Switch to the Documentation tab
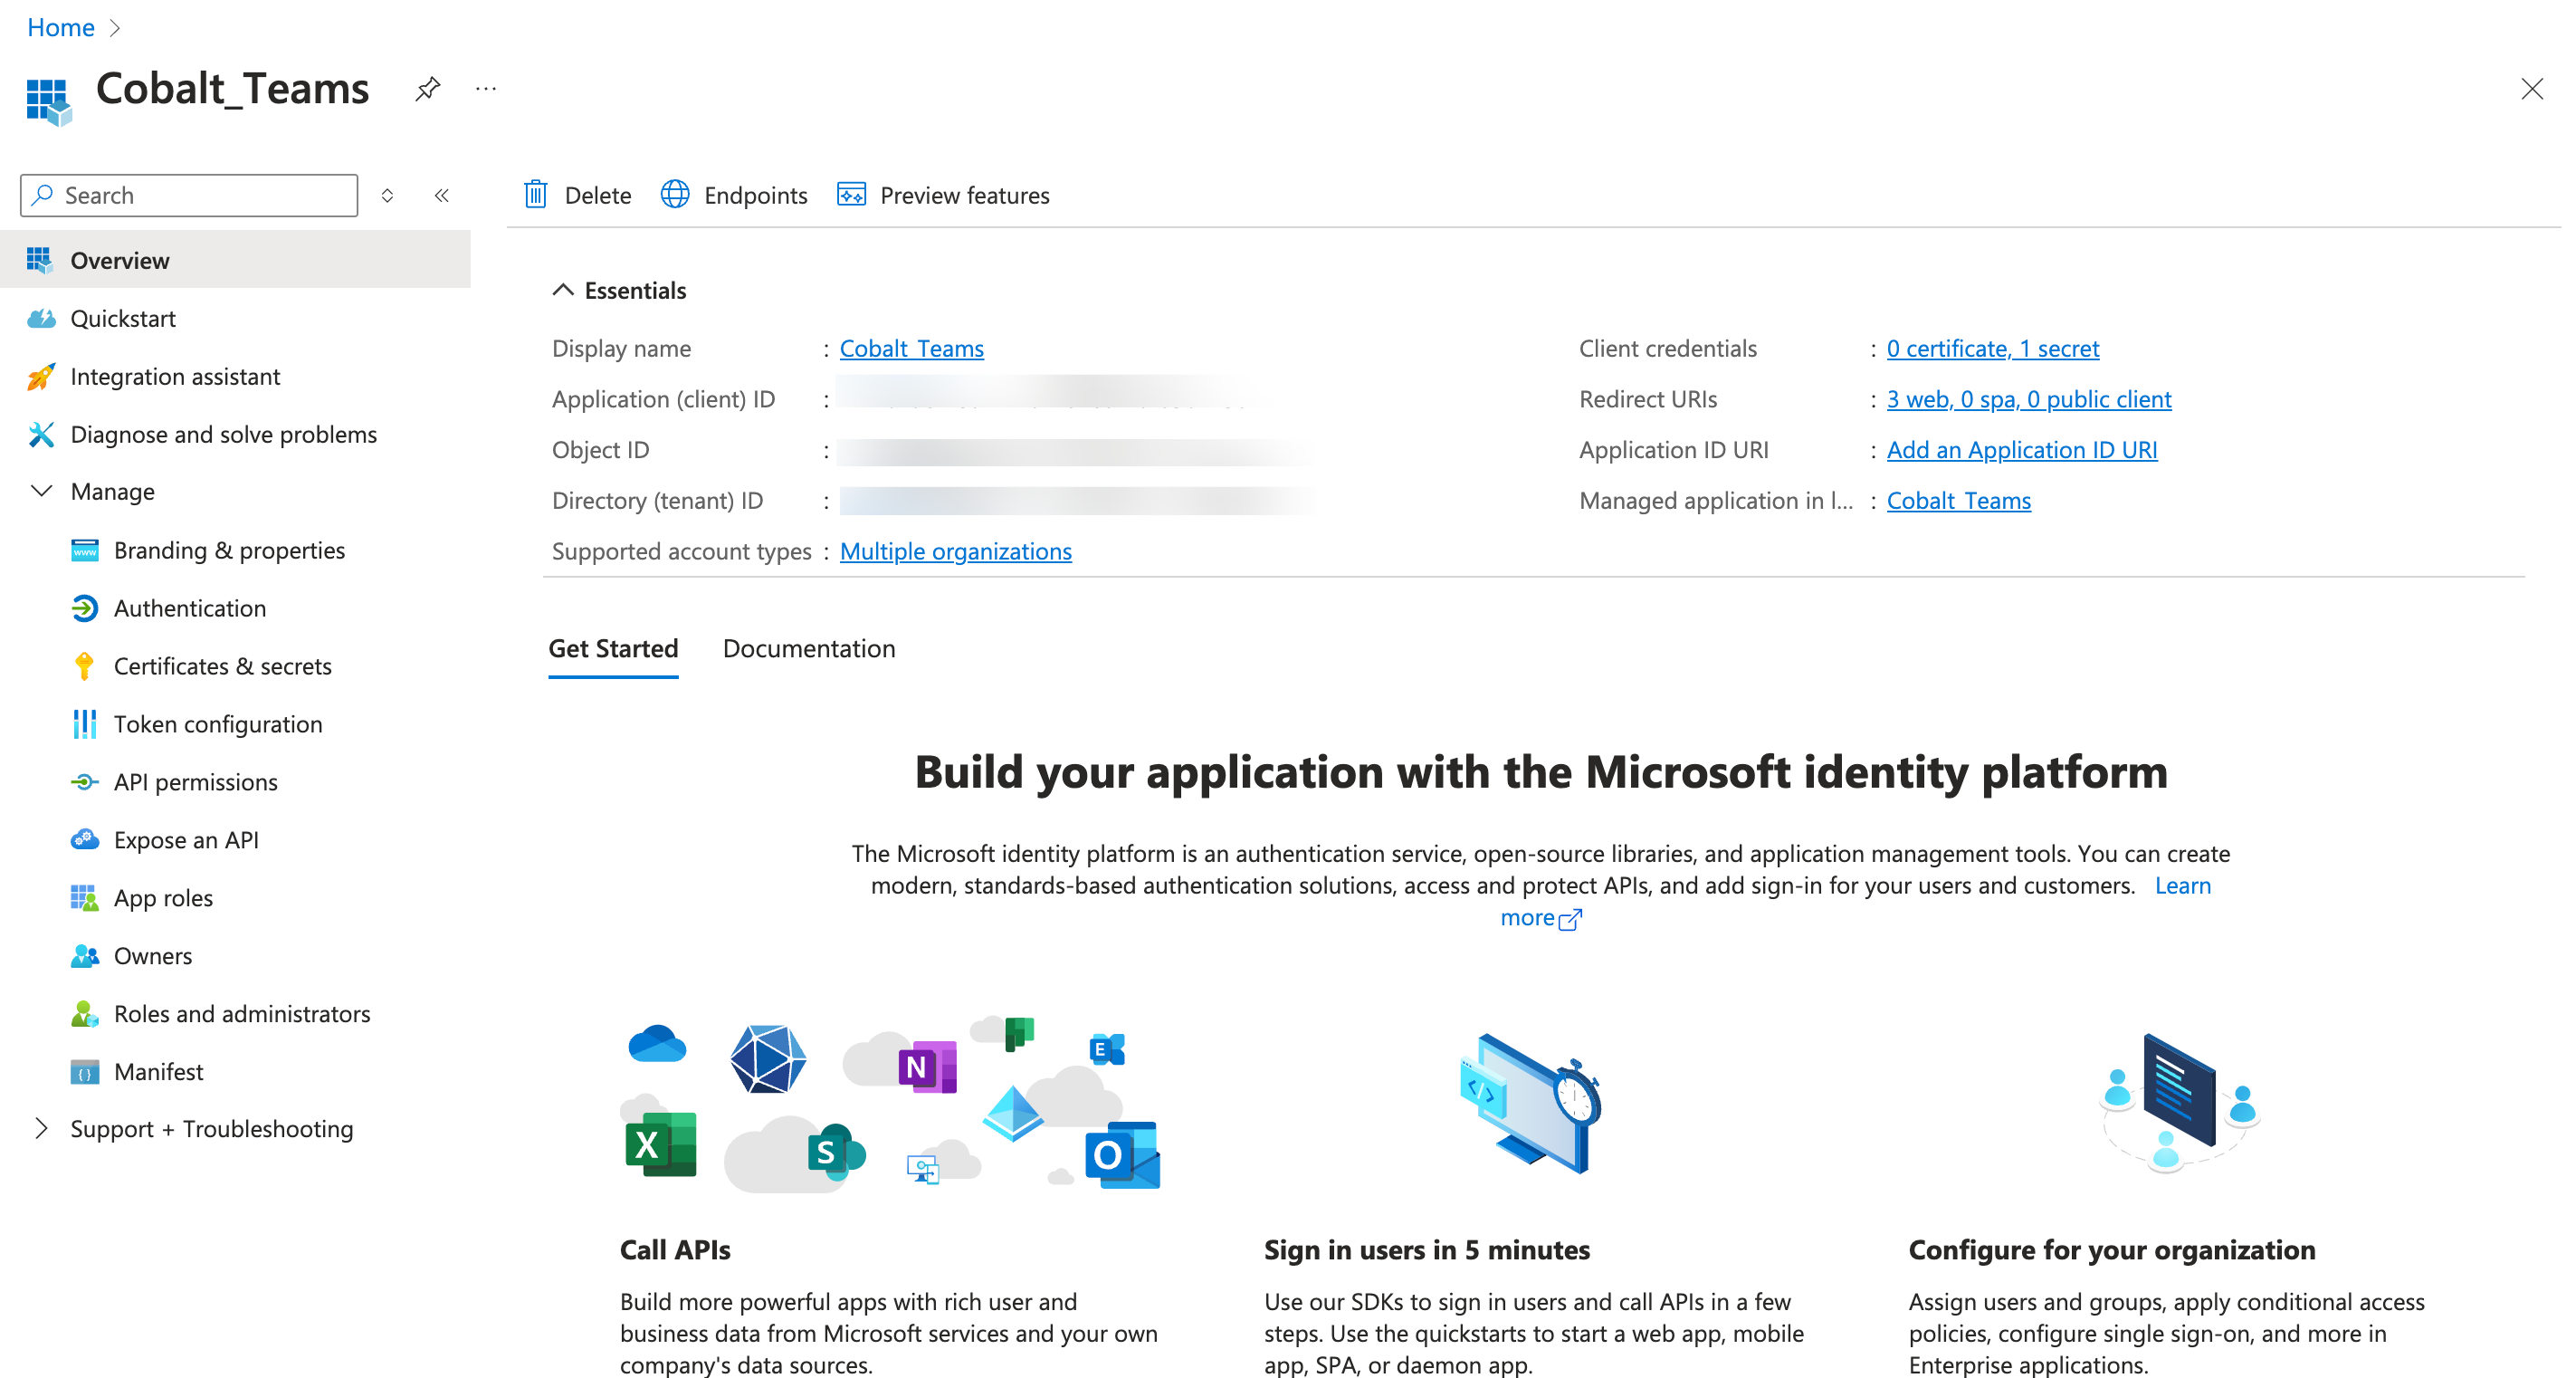 (808, 648)
